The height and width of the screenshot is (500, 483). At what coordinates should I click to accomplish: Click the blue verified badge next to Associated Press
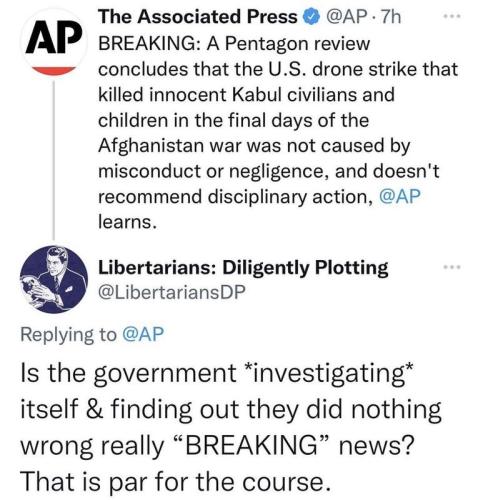point(310,17)
